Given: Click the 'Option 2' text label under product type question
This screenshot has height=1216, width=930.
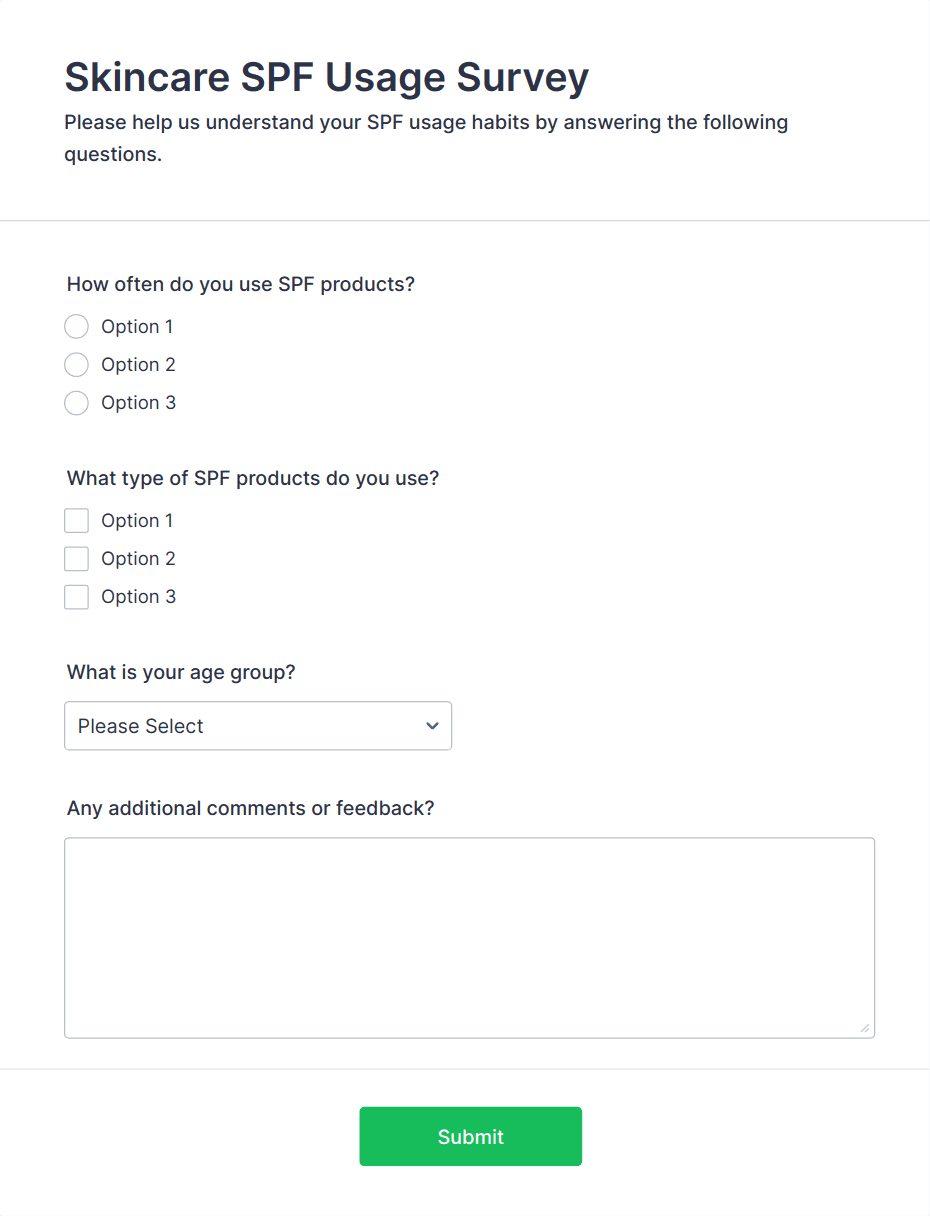Looking at the screenshot, I should [x=138, y=559].
